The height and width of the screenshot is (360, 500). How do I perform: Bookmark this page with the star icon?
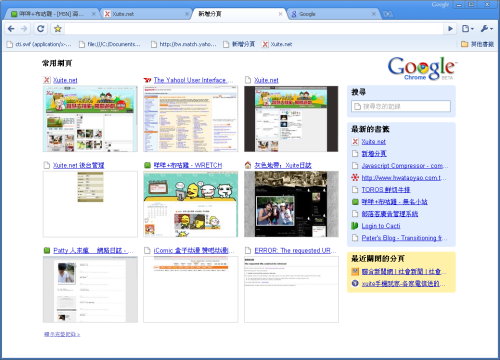tap(58, 29)
